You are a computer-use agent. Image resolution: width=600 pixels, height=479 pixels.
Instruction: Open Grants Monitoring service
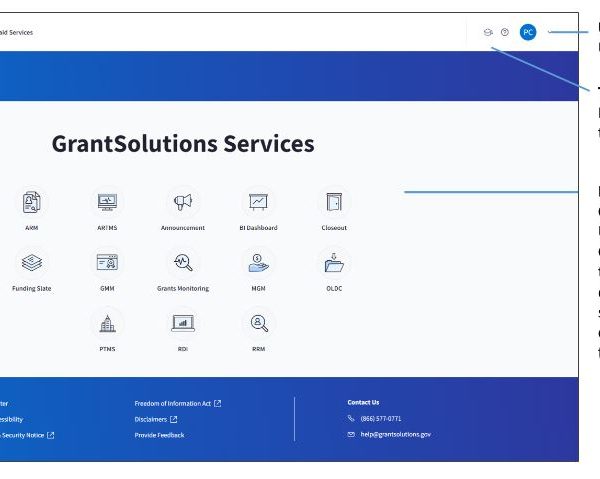pos(182,264)
